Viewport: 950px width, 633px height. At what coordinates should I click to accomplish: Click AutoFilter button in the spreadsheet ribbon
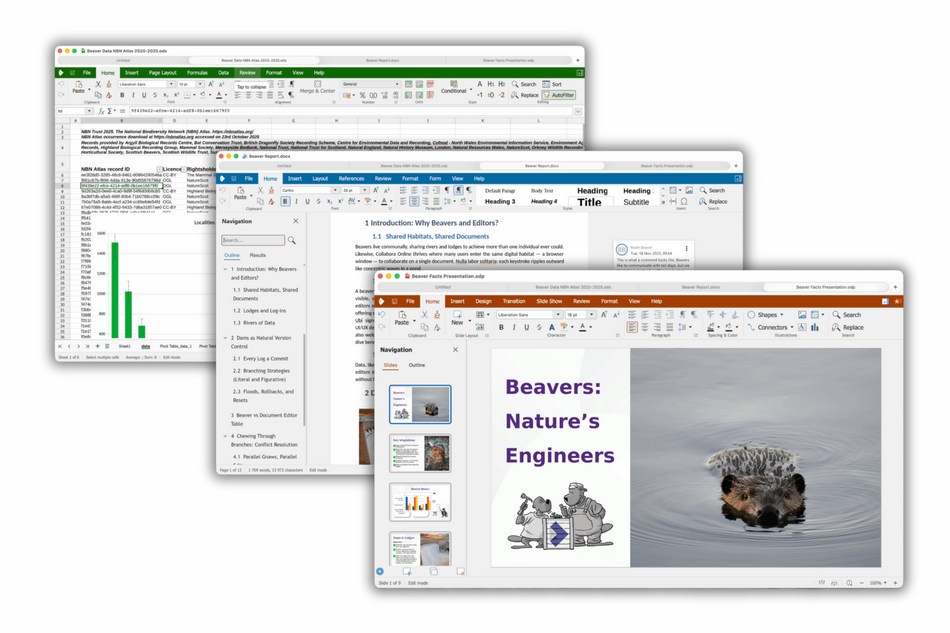coord(560,95)
